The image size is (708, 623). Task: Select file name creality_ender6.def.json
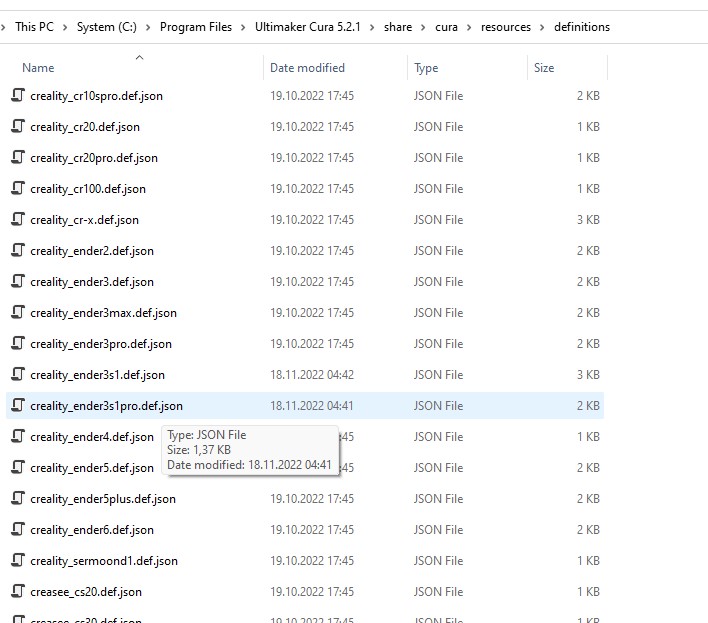click(x=92, y=530)
